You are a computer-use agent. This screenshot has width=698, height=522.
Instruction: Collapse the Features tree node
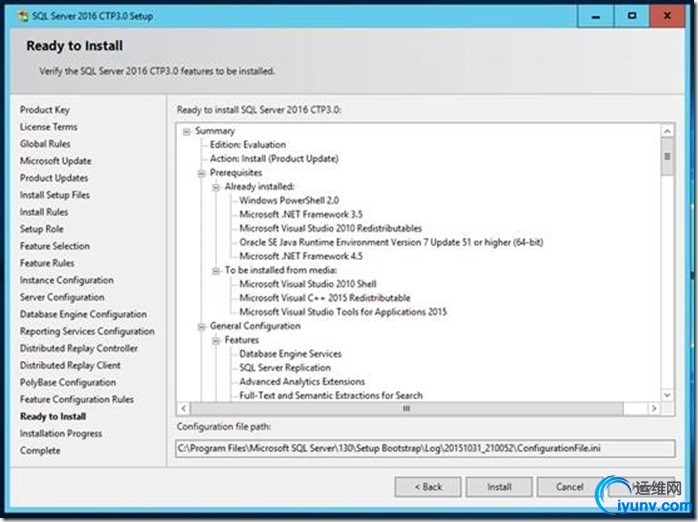click(216, 340)
